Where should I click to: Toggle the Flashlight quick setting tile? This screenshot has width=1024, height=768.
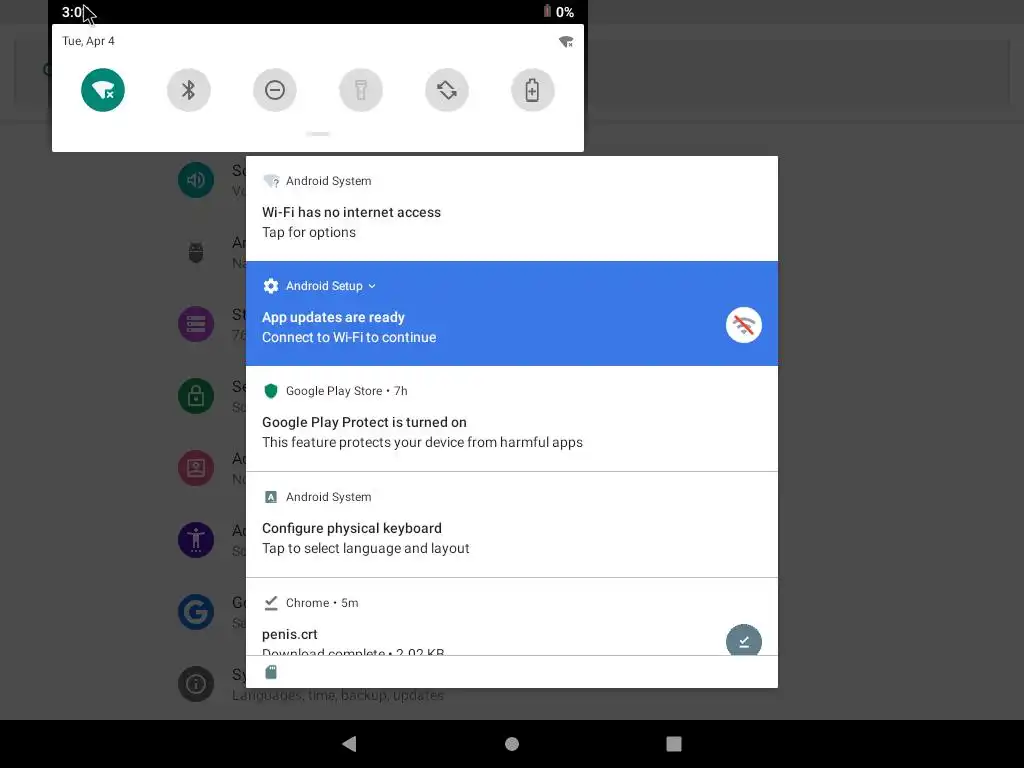[x=360, y=90]
